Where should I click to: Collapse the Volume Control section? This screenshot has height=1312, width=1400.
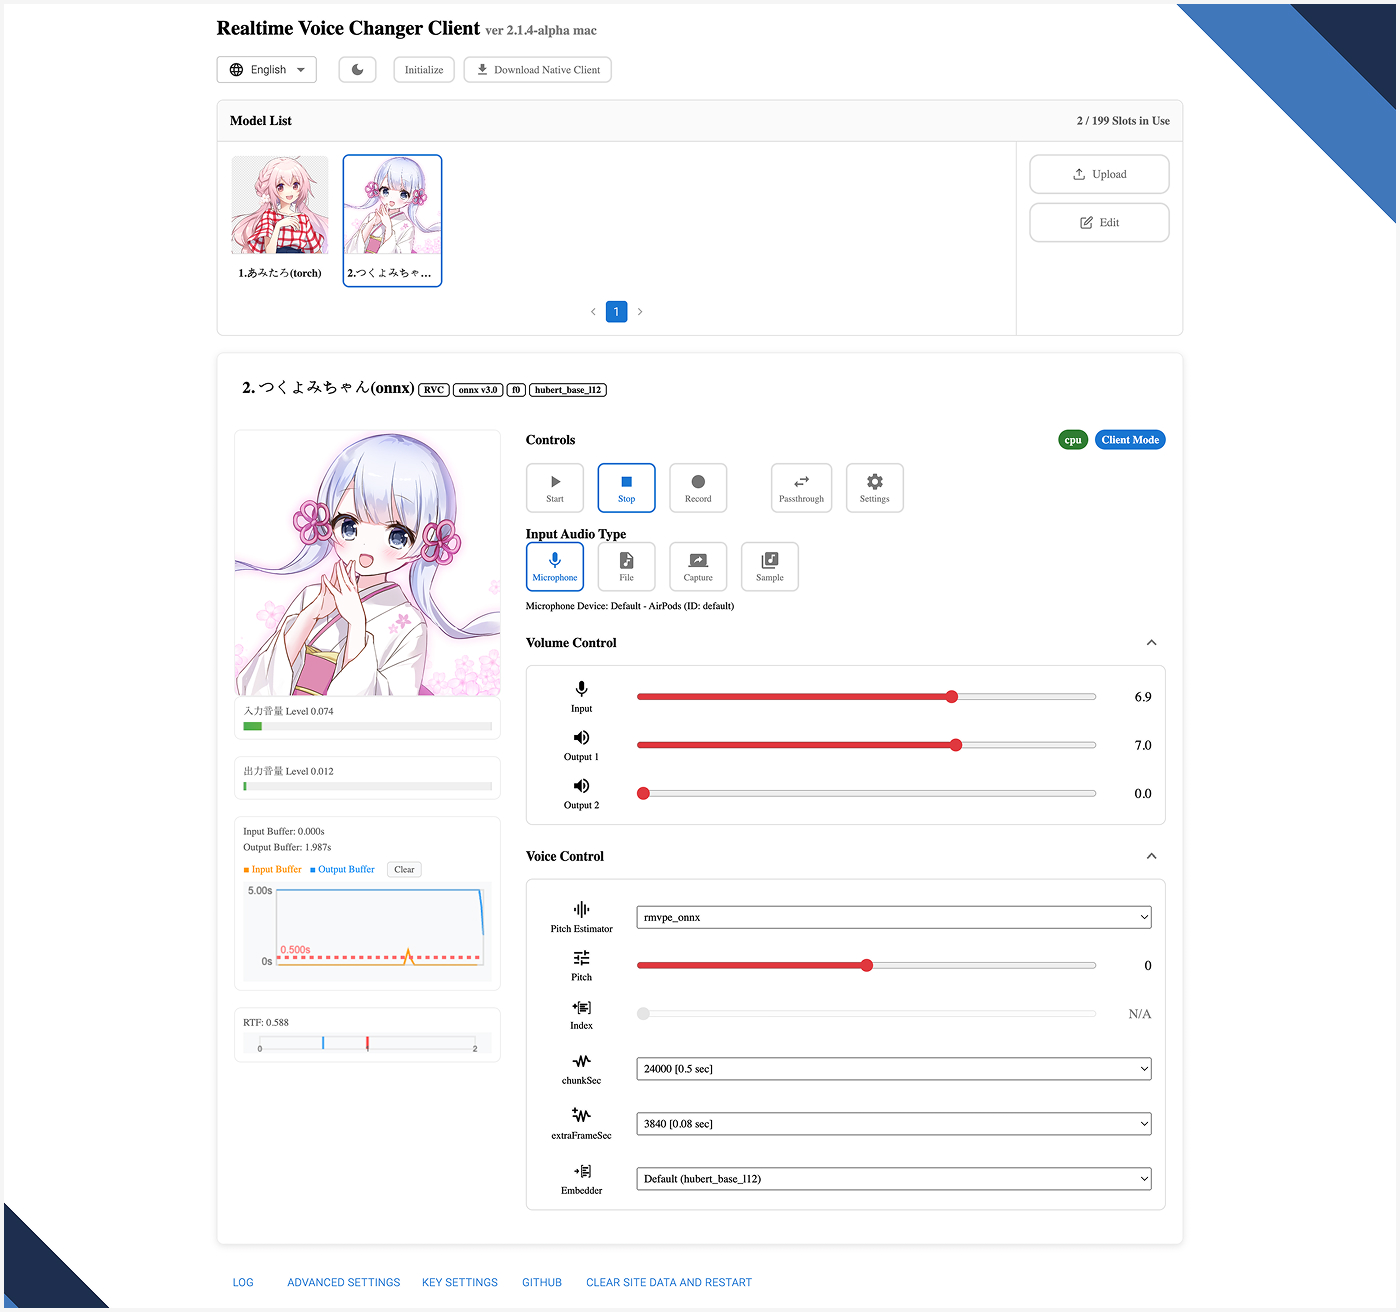[x=1151, y=643]
